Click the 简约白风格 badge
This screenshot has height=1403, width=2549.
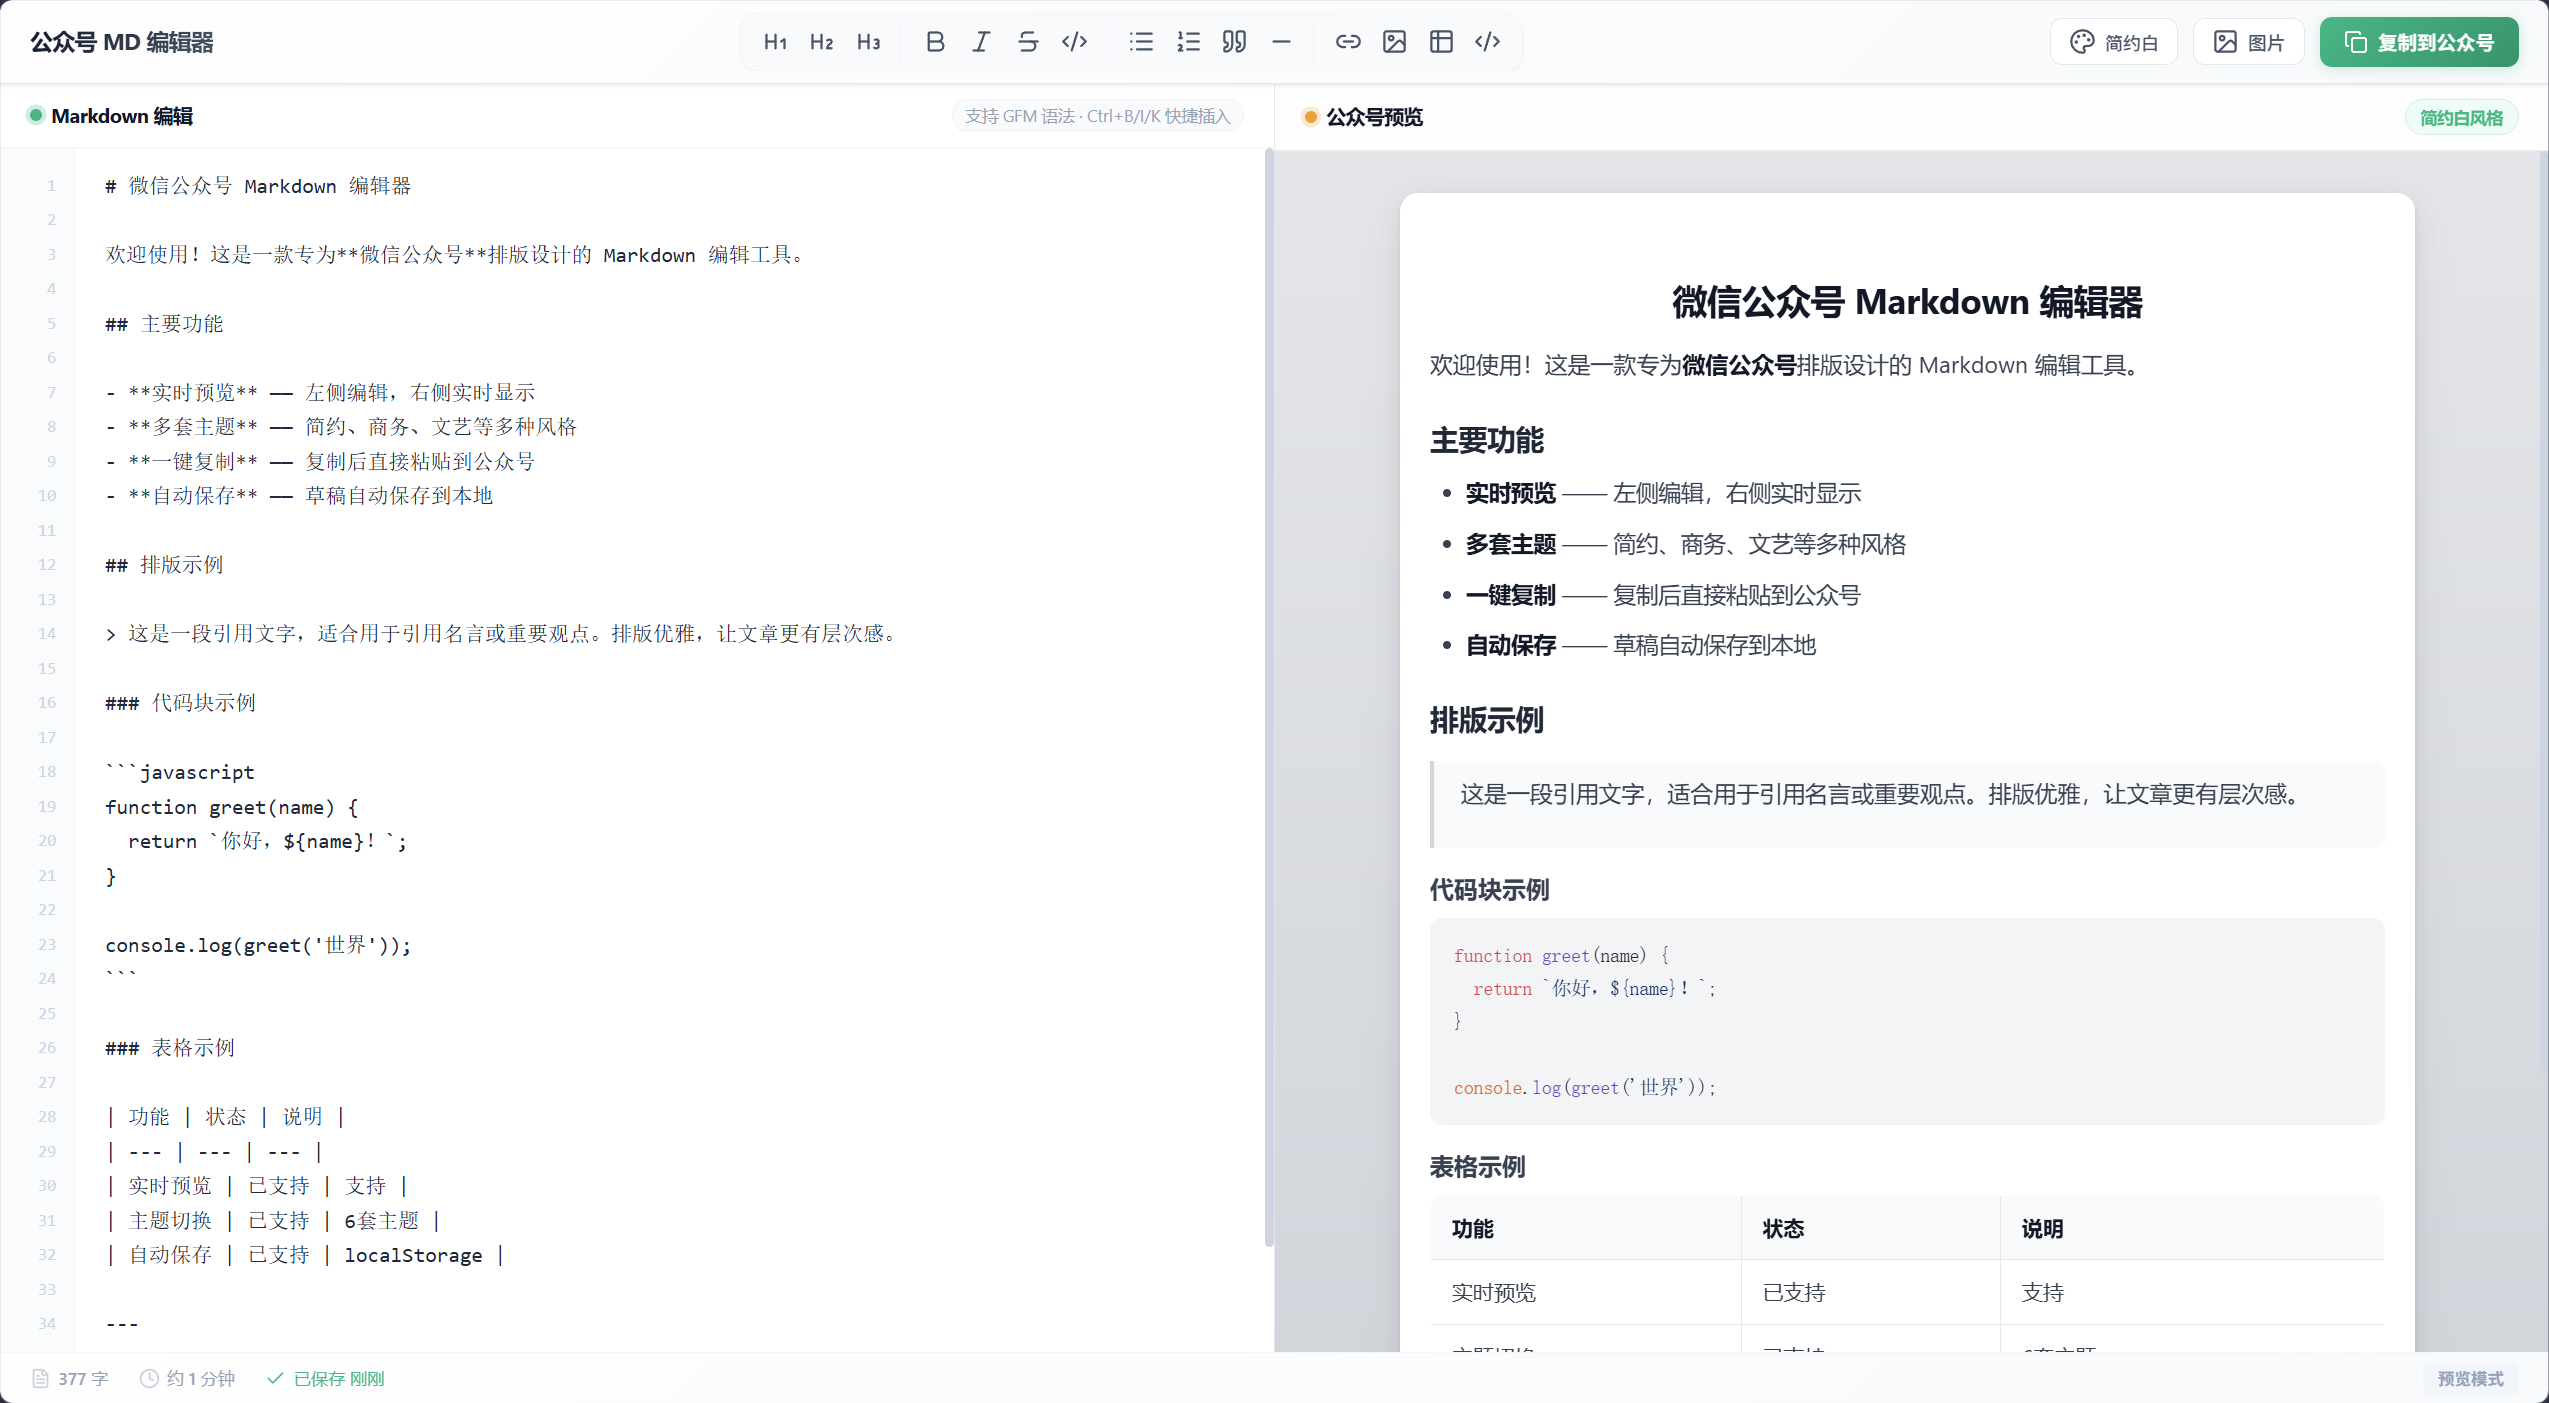click(2461, 118)
